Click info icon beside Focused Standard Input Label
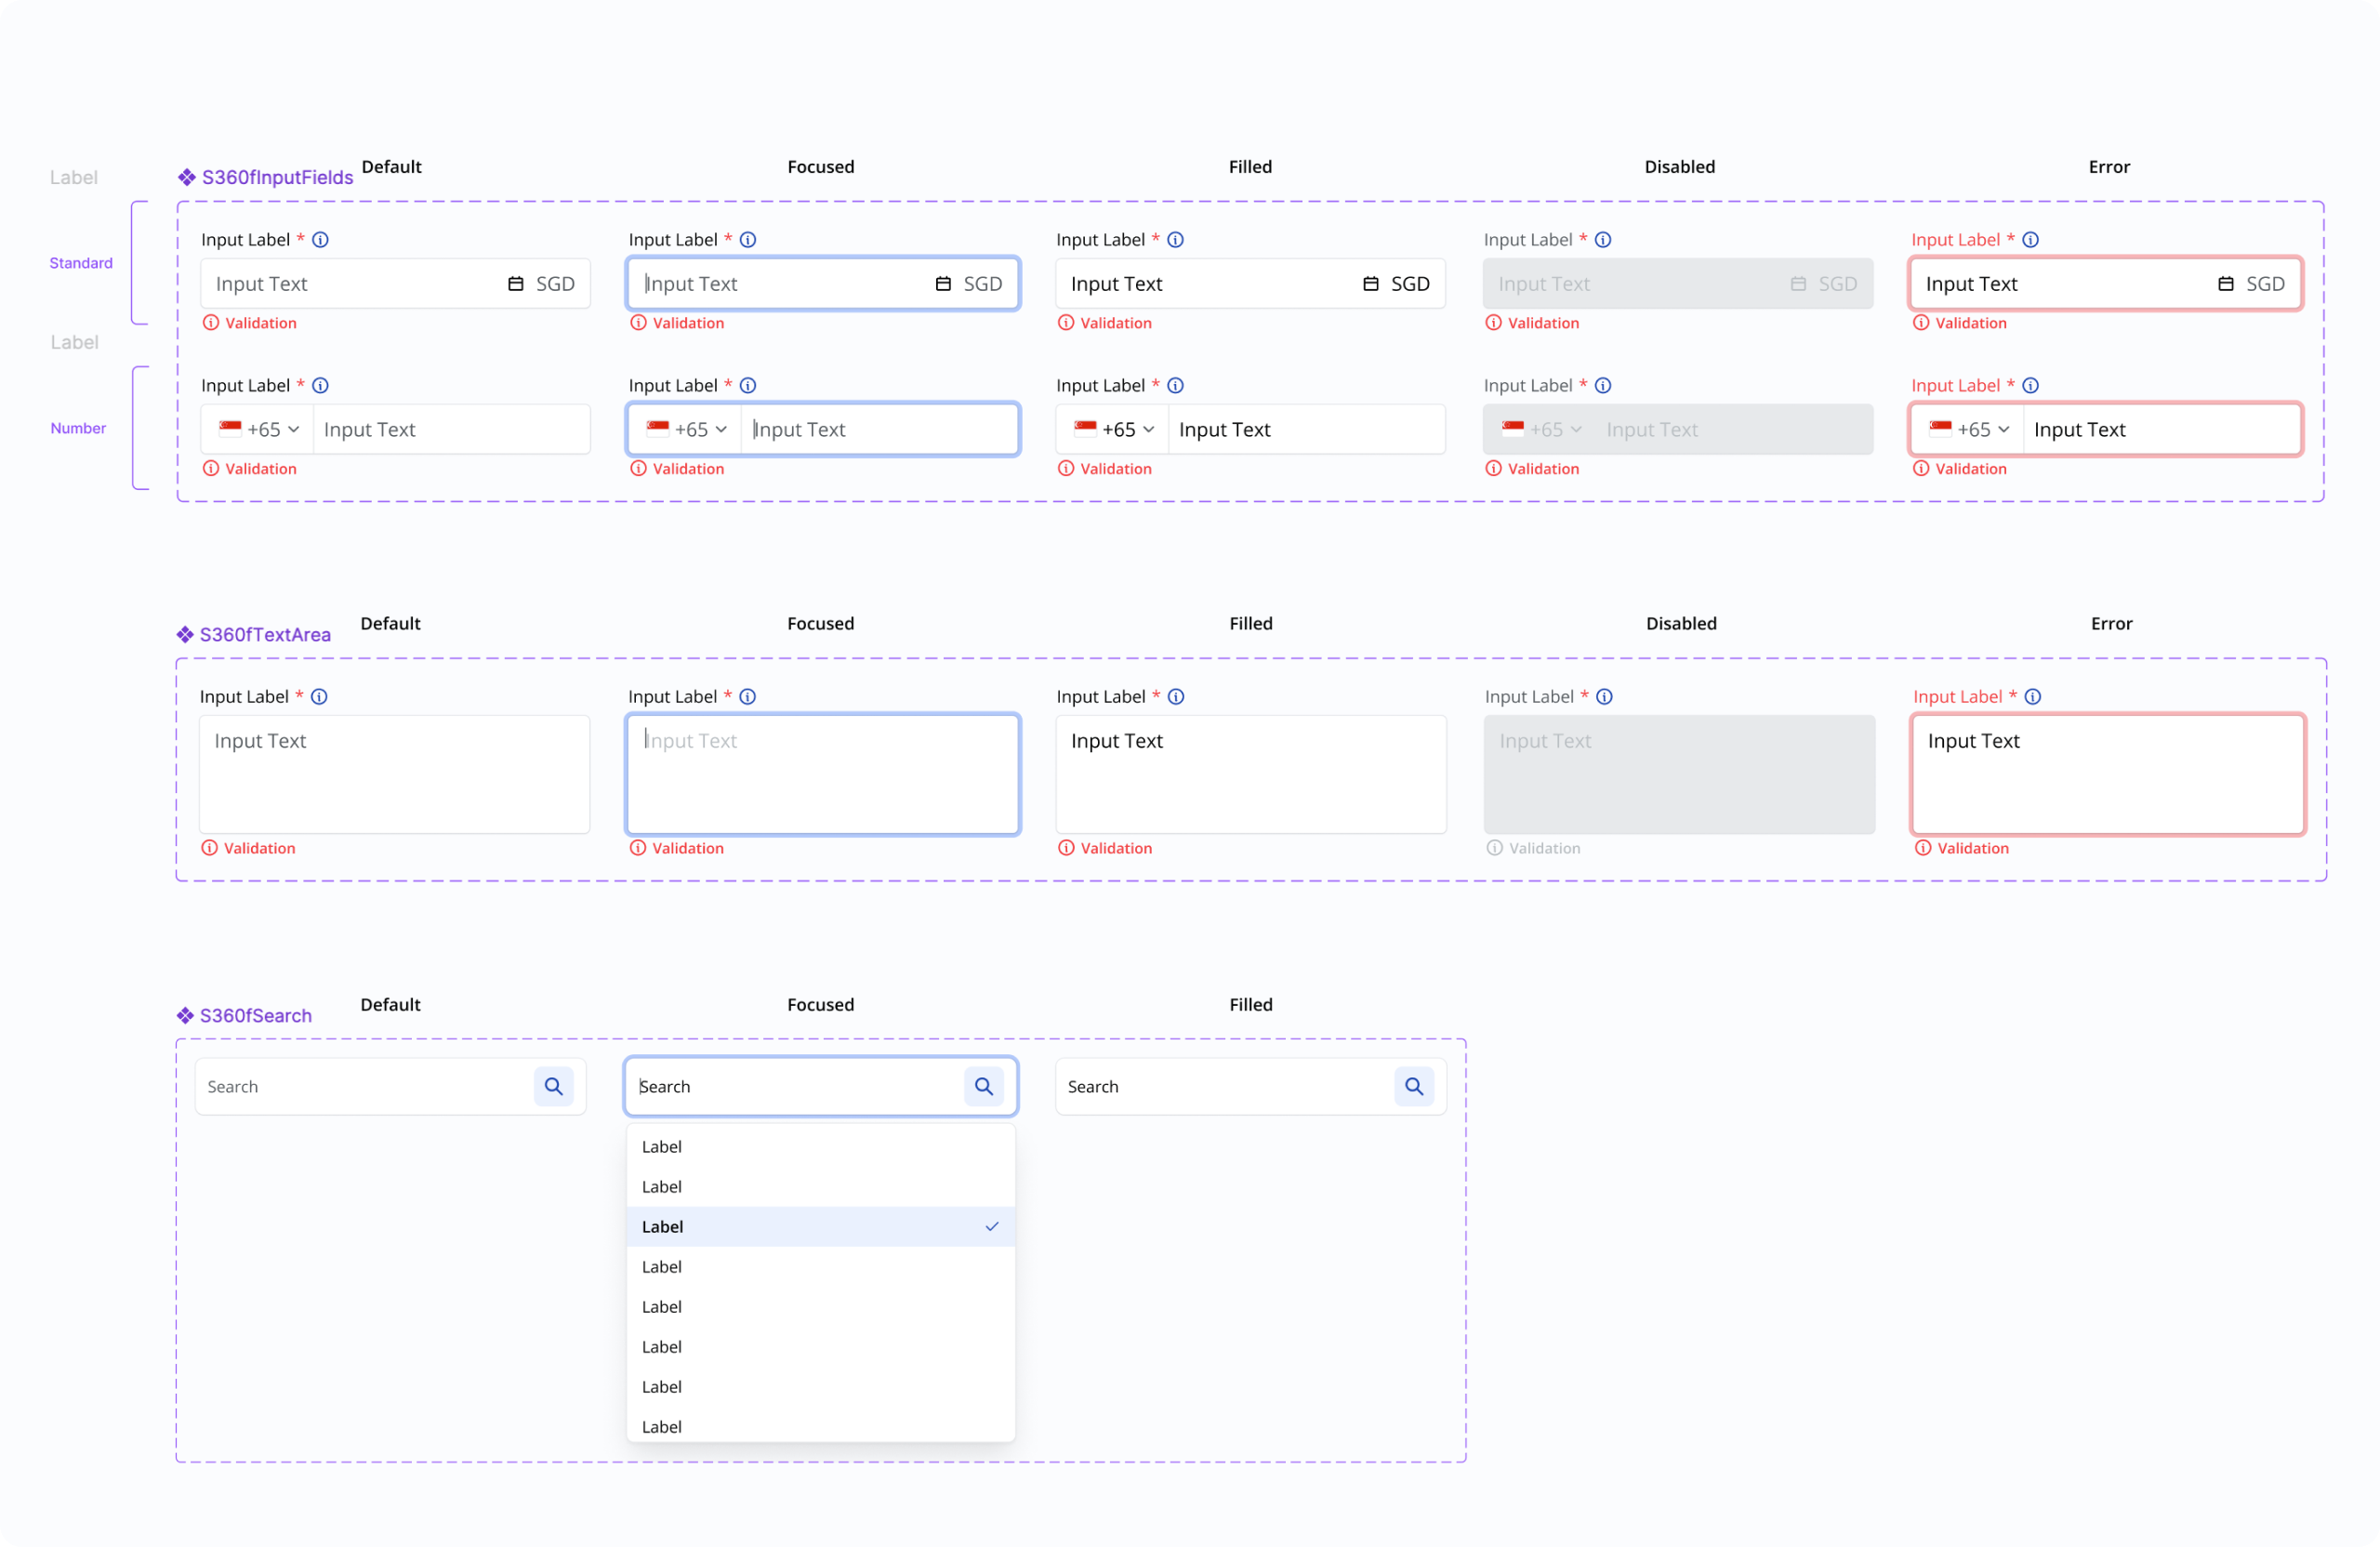The height and width of the screenshot is (1547, 2380). tap(748, 240)
